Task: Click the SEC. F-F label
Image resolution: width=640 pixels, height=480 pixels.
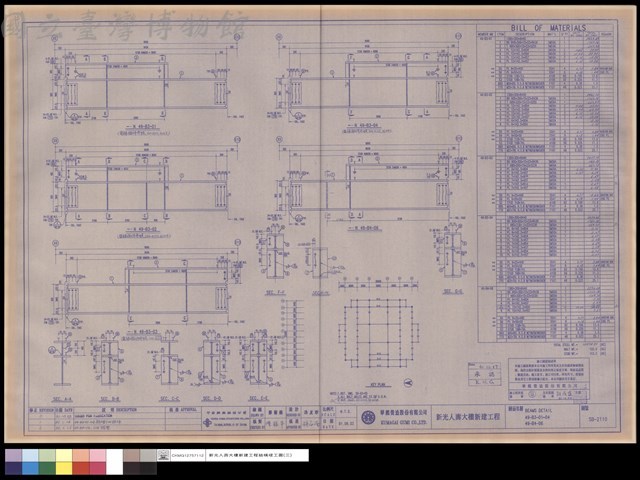Action: (x=276, y=293)
